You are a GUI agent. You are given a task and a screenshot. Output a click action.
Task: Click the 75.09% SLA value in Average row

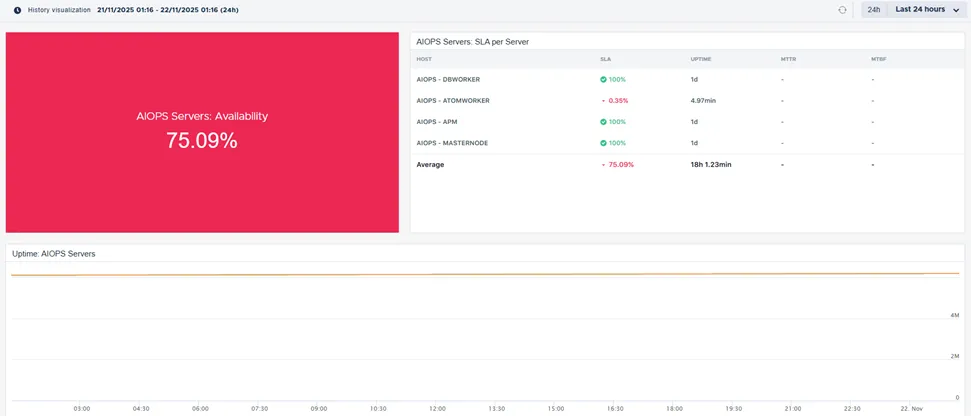coord(621,165)
